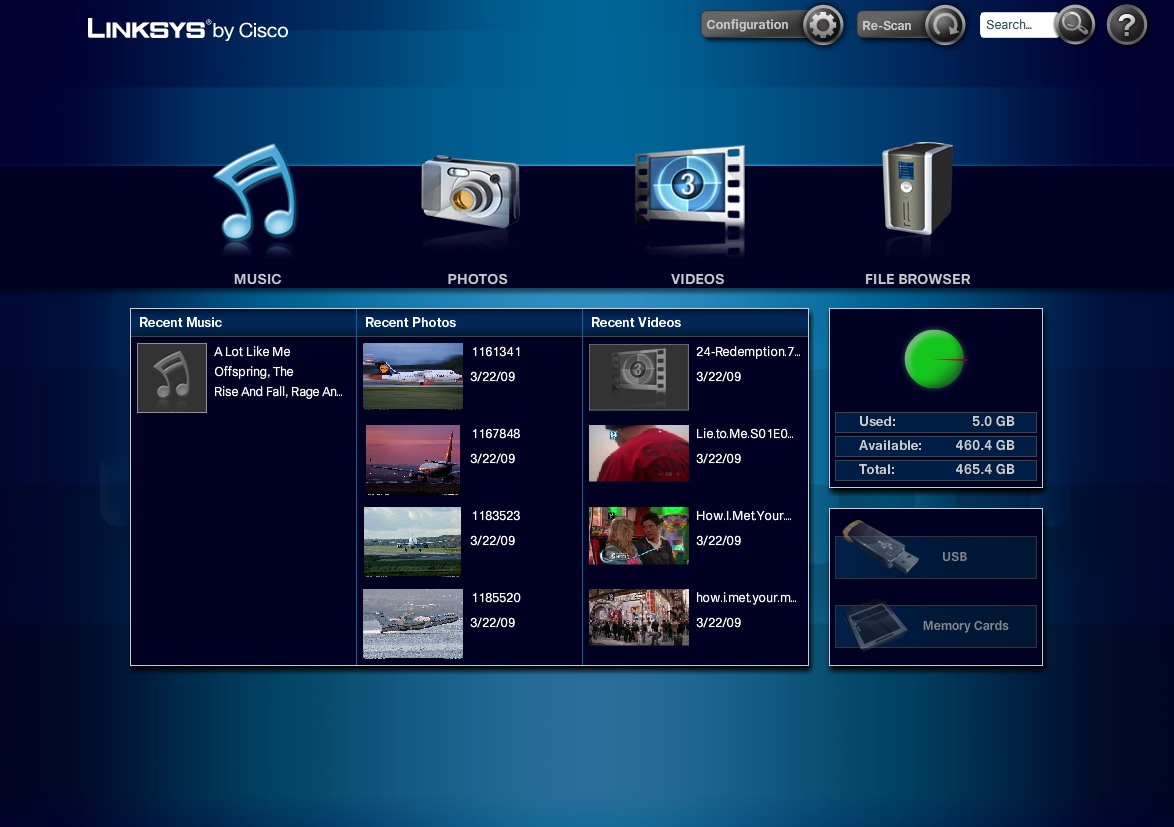1174x827 pixels.
Task: Open the File Browser drive icon
Action: click(x=917, y=190)
